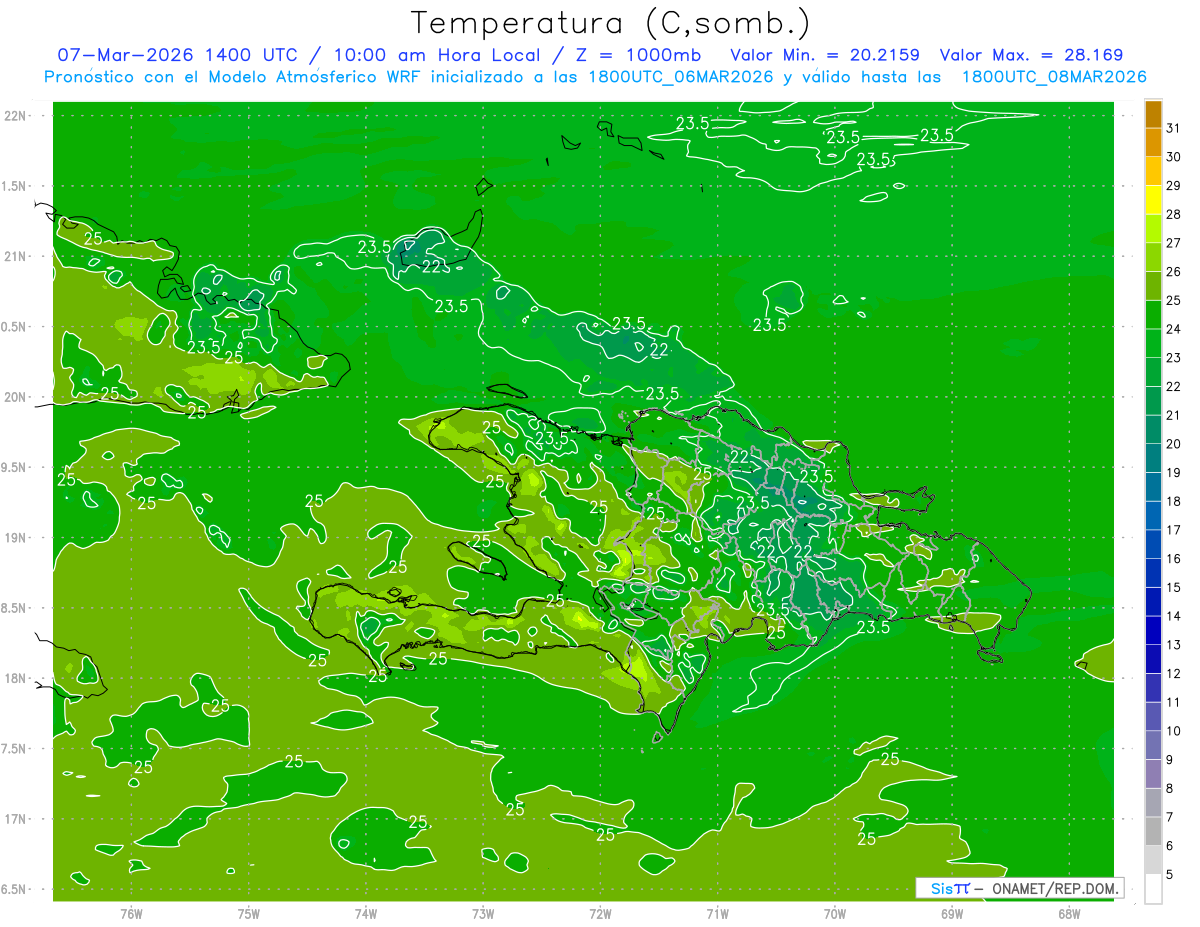Click the yellow swatch between 28 and 29
Viewport: 1200px width, 927px height.
click(1154, 200)
